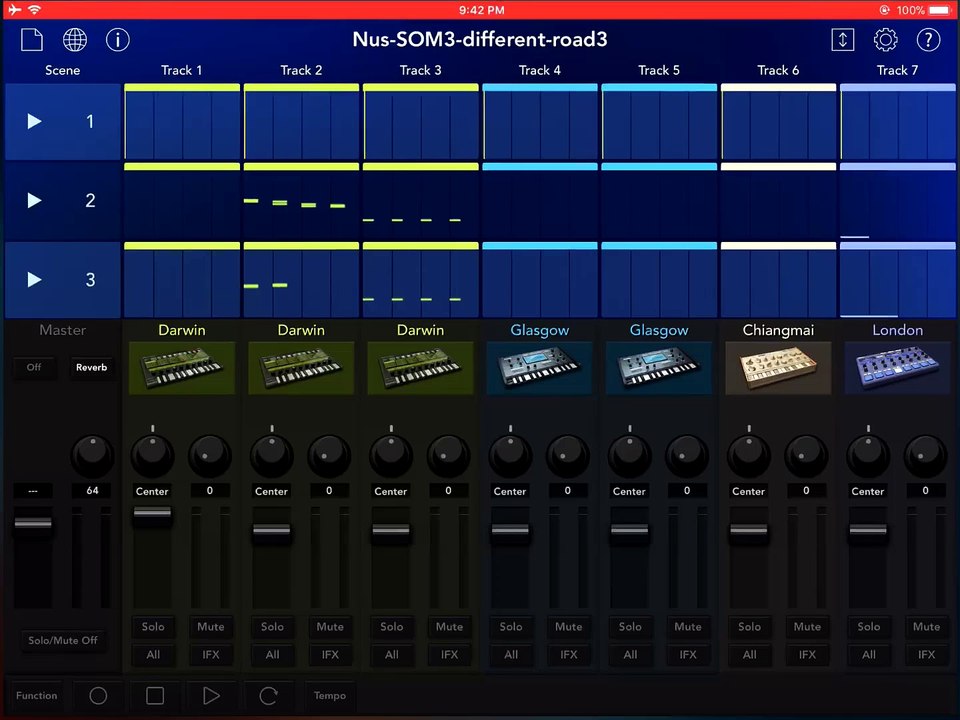The width and height of the screenshot is (960, 720).
Task: Select Track 4 header
Action: coord(539,70)
